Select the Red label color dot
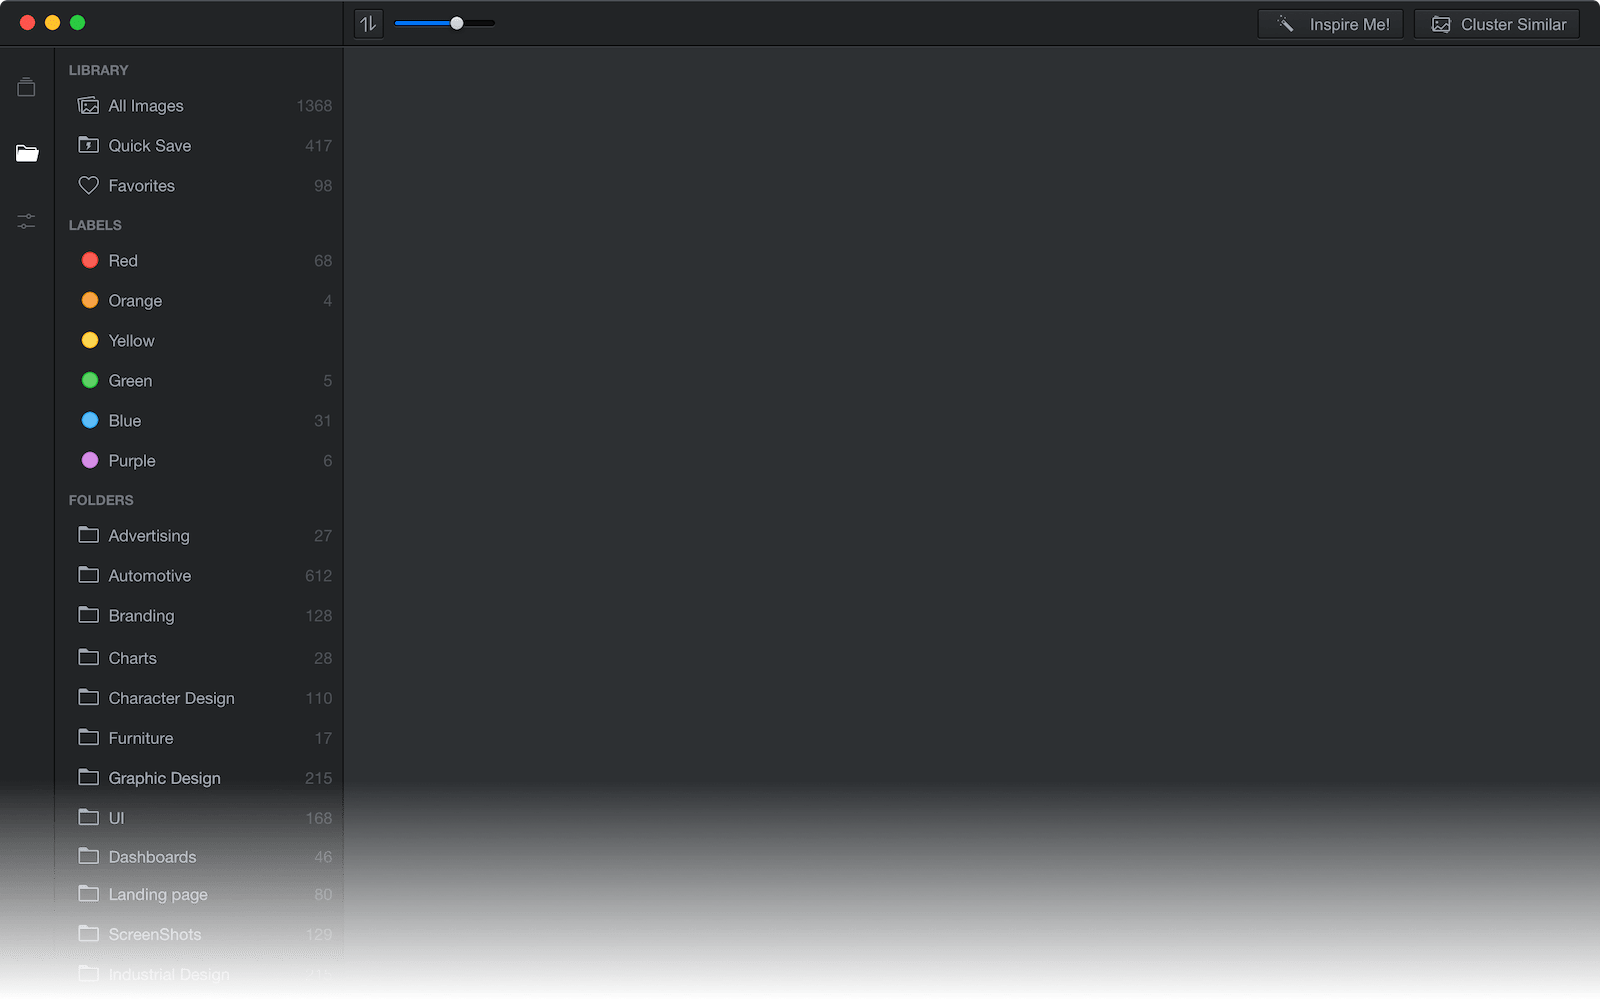This screenshot has height=1000, width=1600. [x=90, y=261]
